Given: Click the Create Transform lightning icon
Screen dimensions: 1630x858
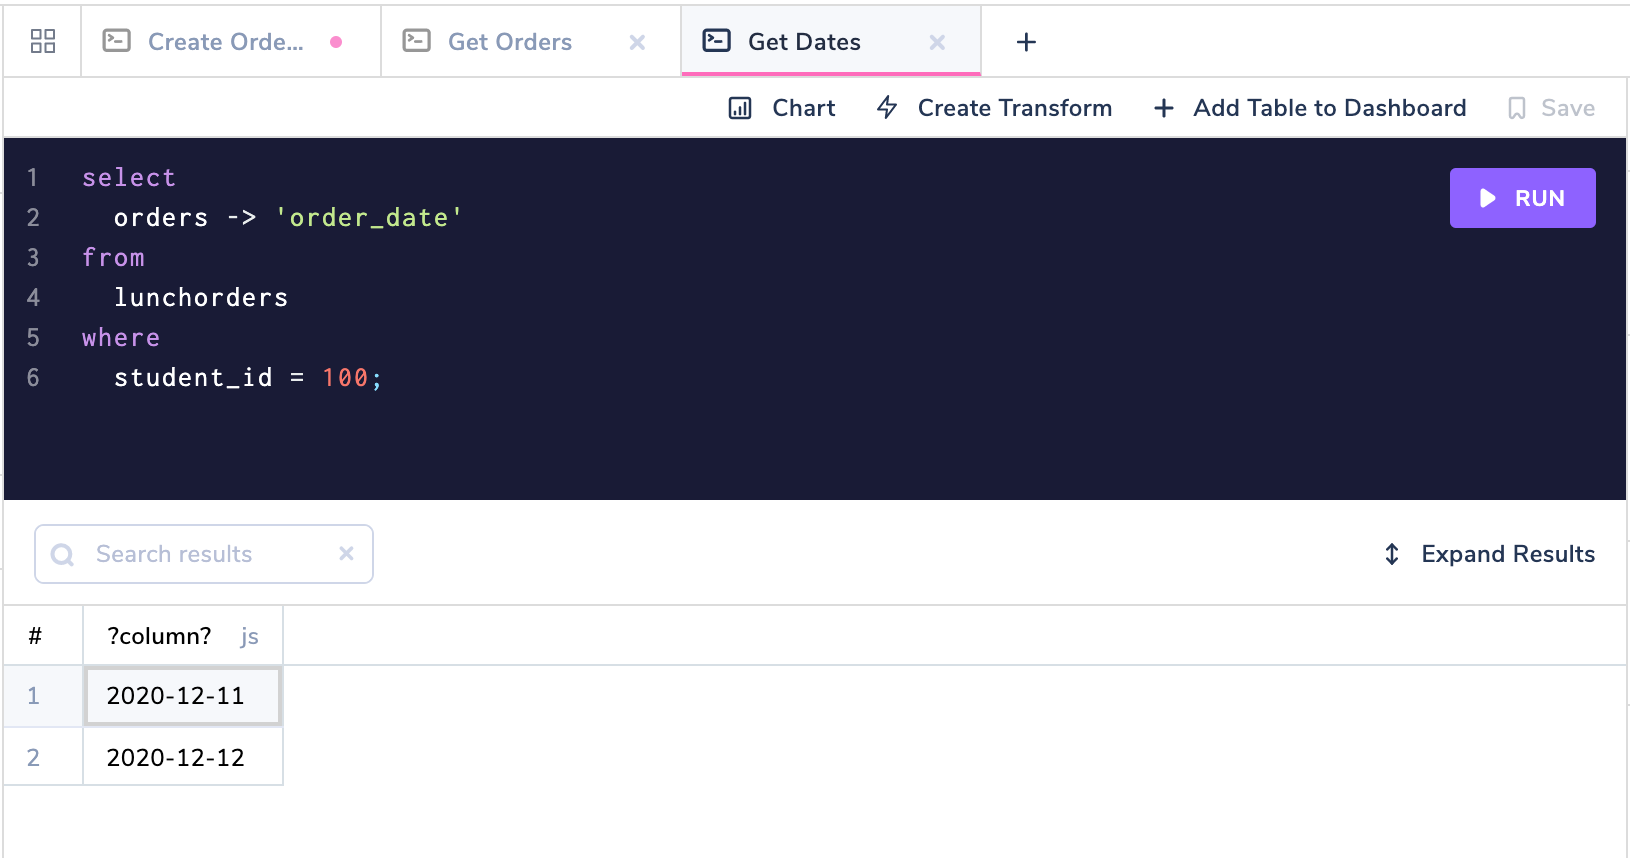Looking at the screenshot, I should [887, 108].
